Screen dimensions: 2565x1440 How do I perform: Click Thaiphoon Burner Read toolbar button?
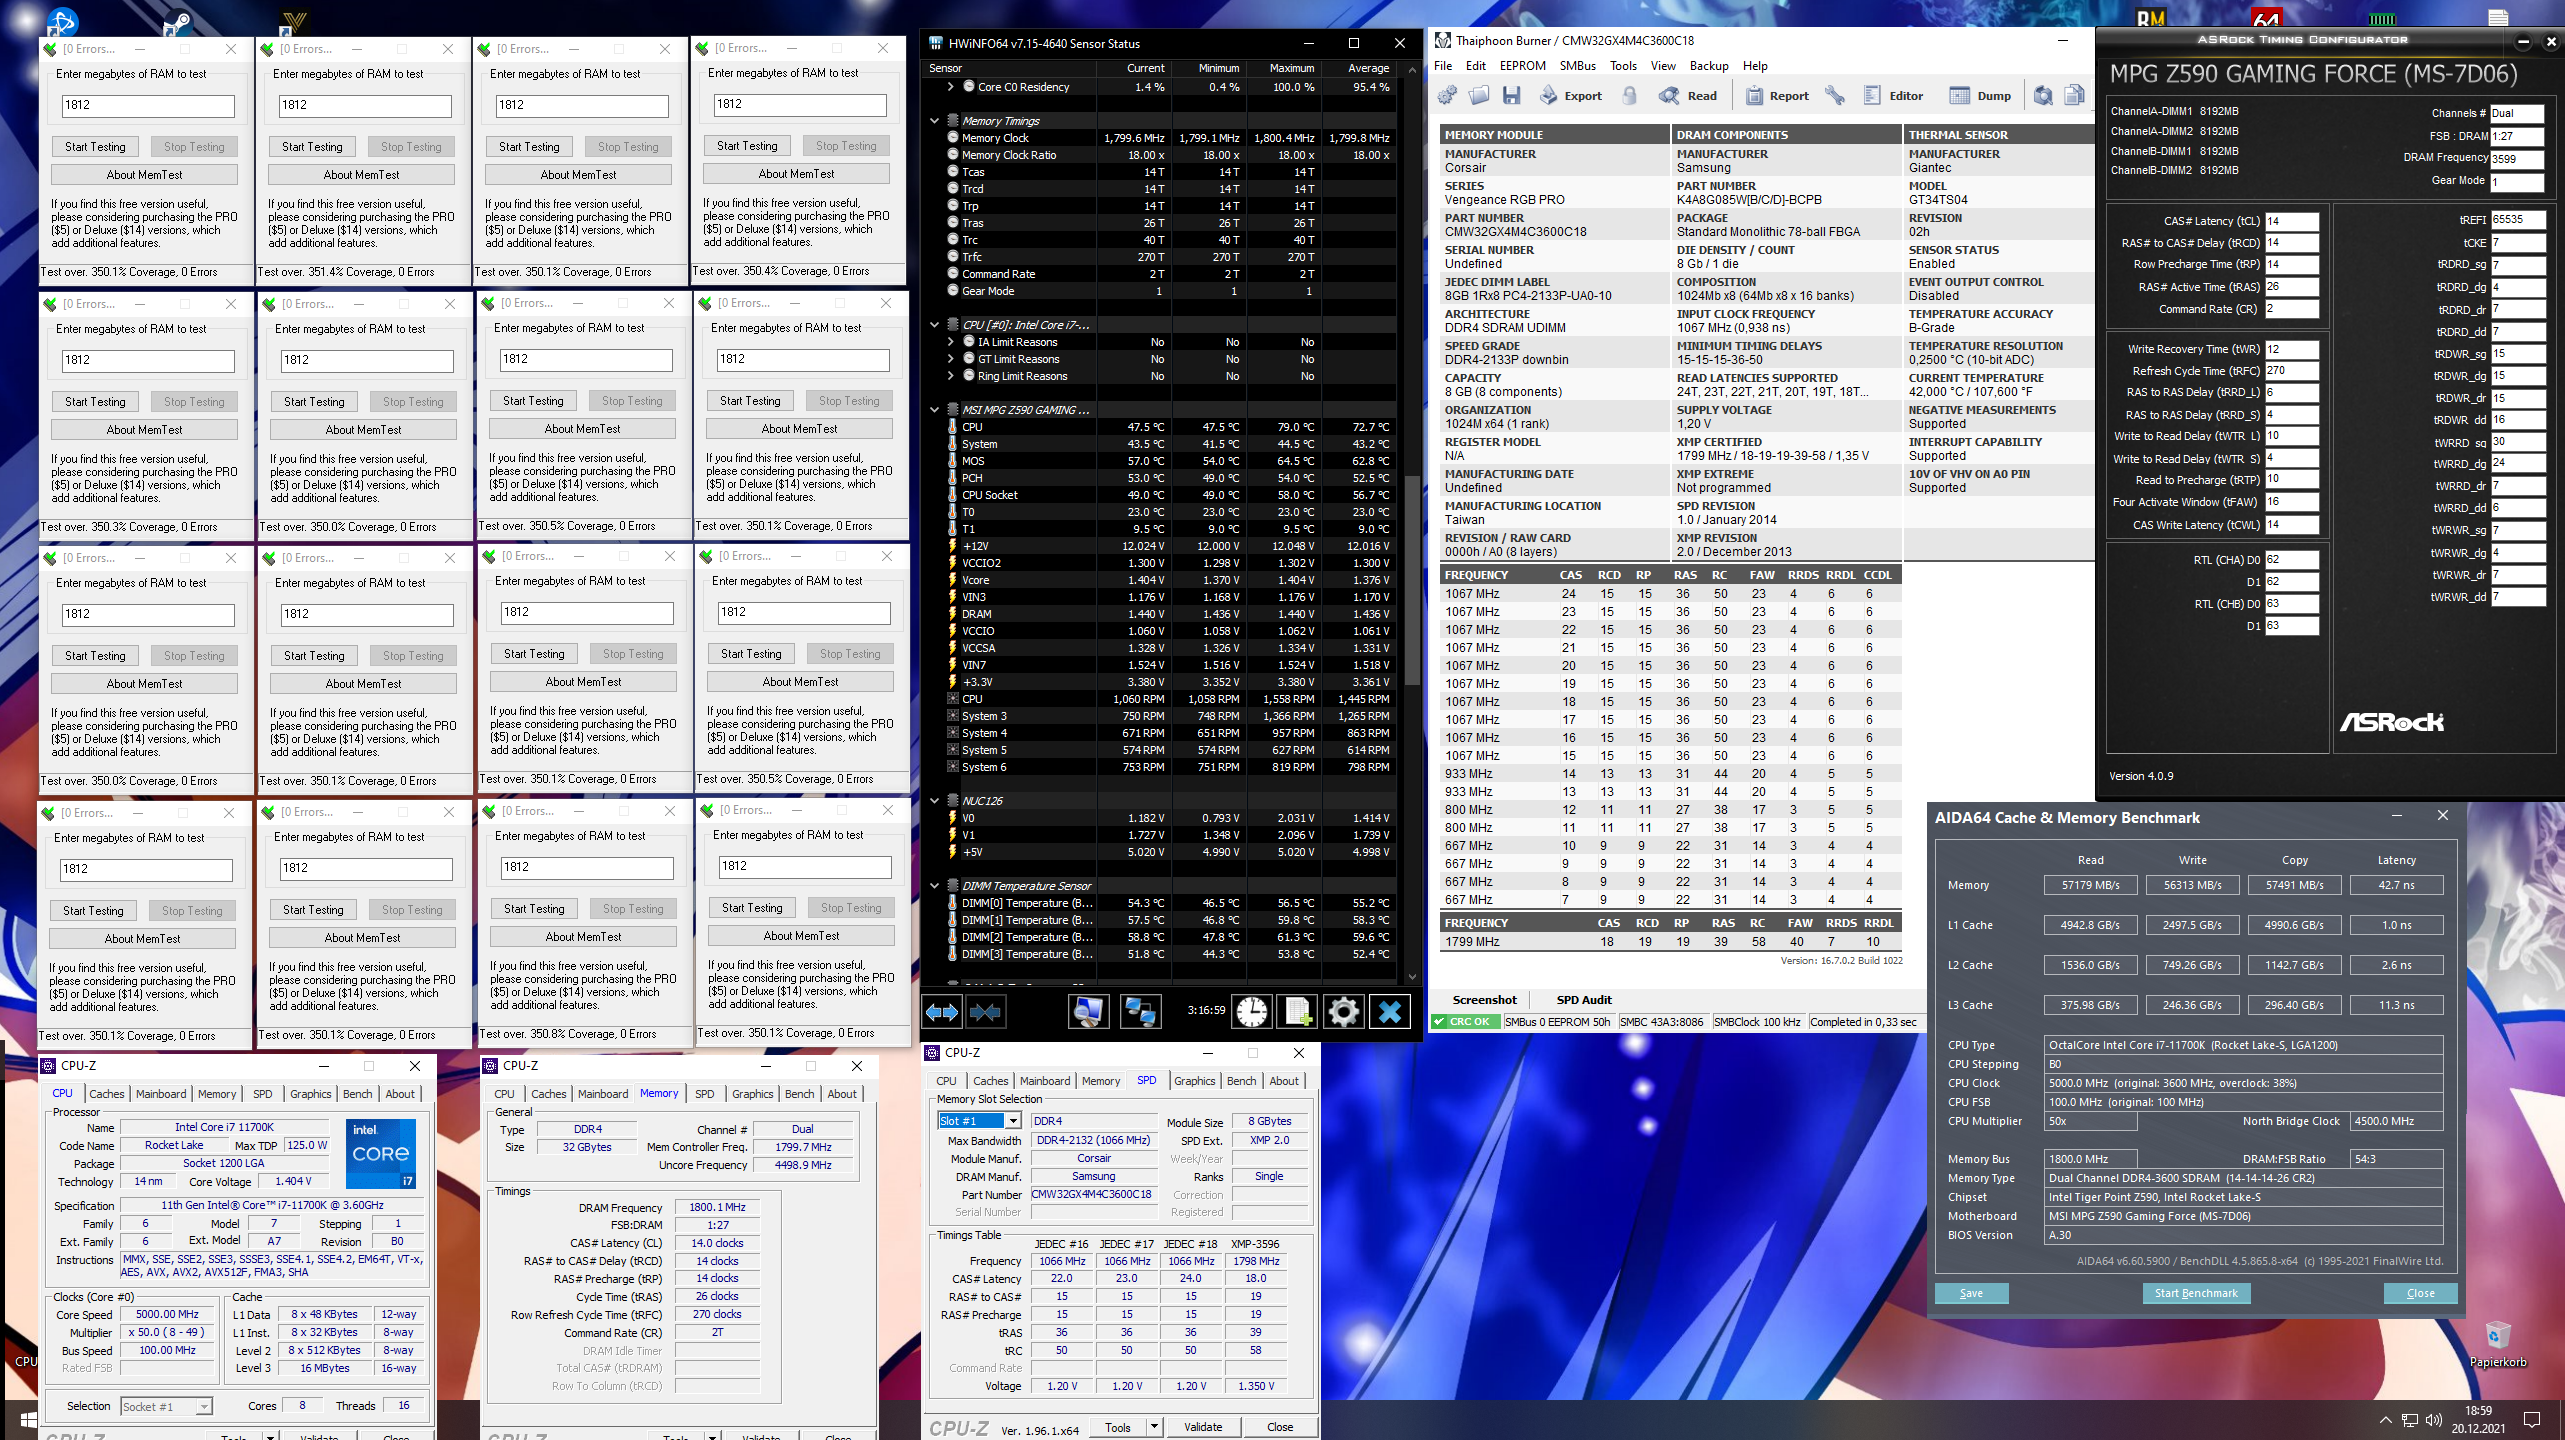(x=1688, y=96)
